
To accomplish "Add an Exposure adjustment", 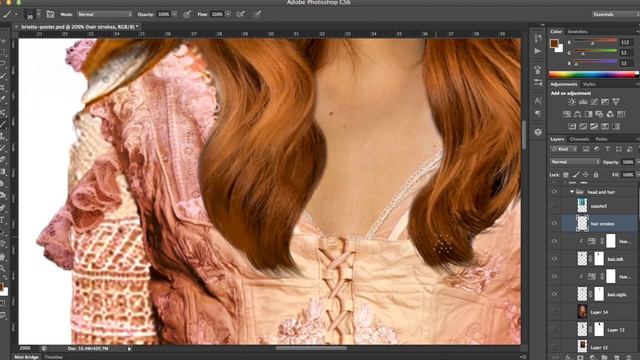I will point(605,102).
